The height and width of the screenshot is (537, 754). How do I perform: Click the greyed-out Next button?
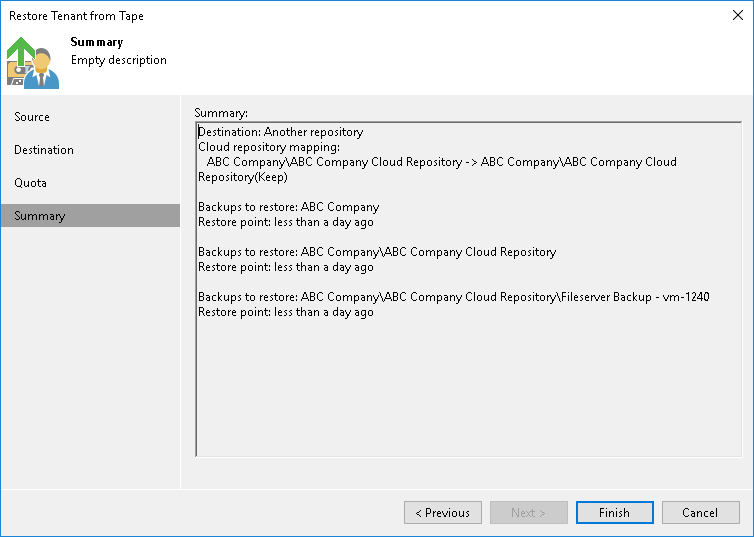(x=528, y=512)
